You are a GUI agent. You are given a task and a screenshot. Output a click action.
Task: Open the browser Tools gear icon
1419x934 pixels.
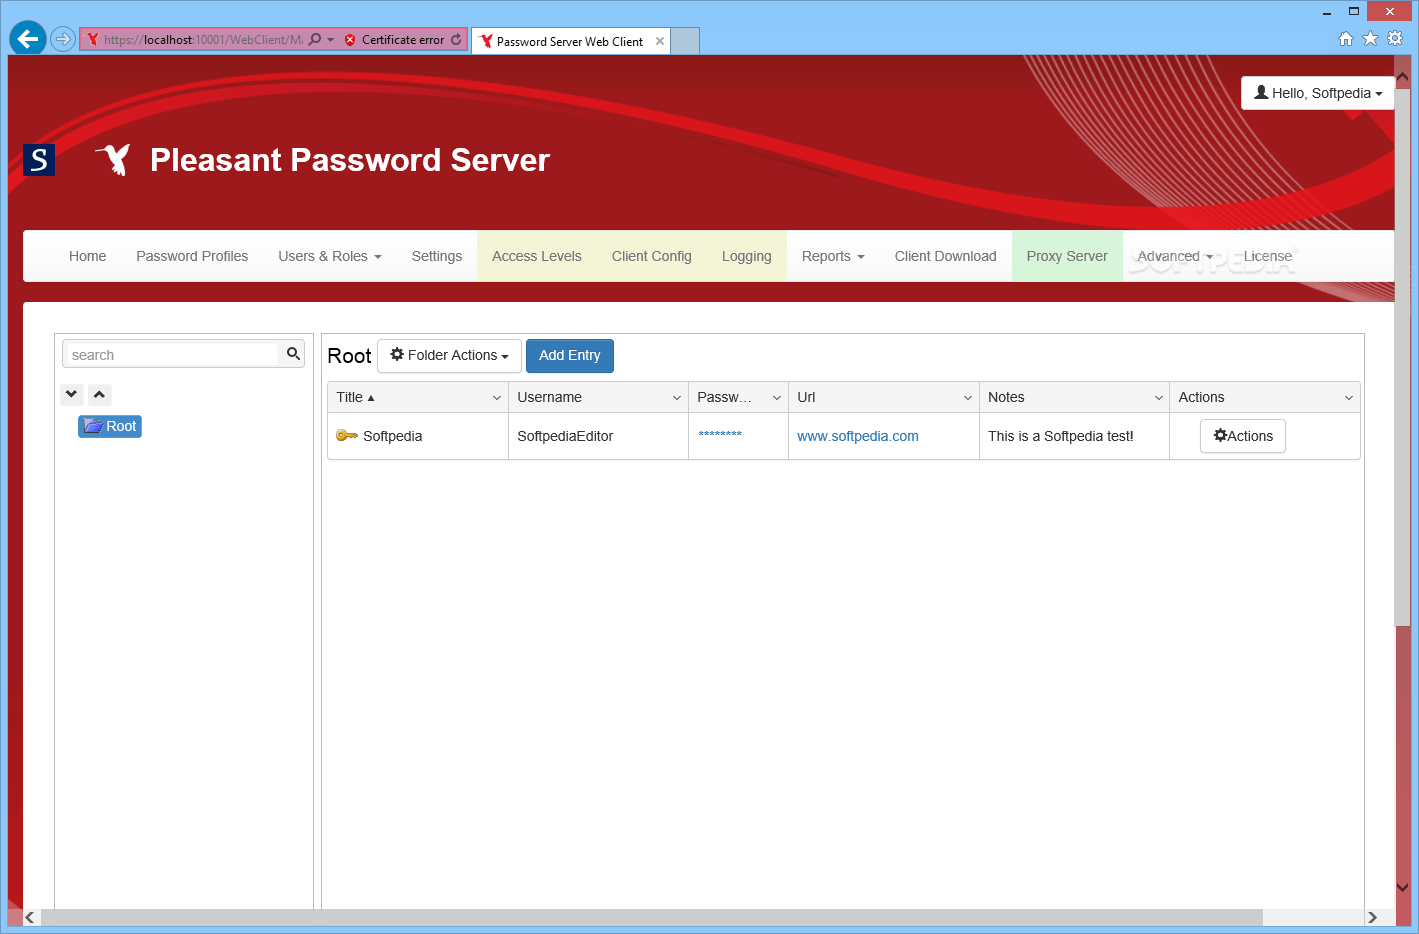1395,39
